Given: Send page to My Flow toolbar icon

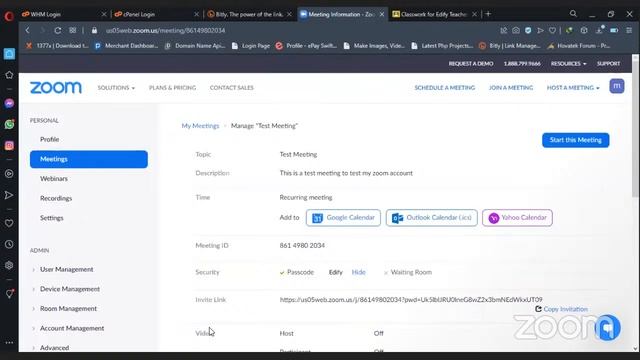Looking at the screenshot, I should pyautogui.click(x=540, y=30).
